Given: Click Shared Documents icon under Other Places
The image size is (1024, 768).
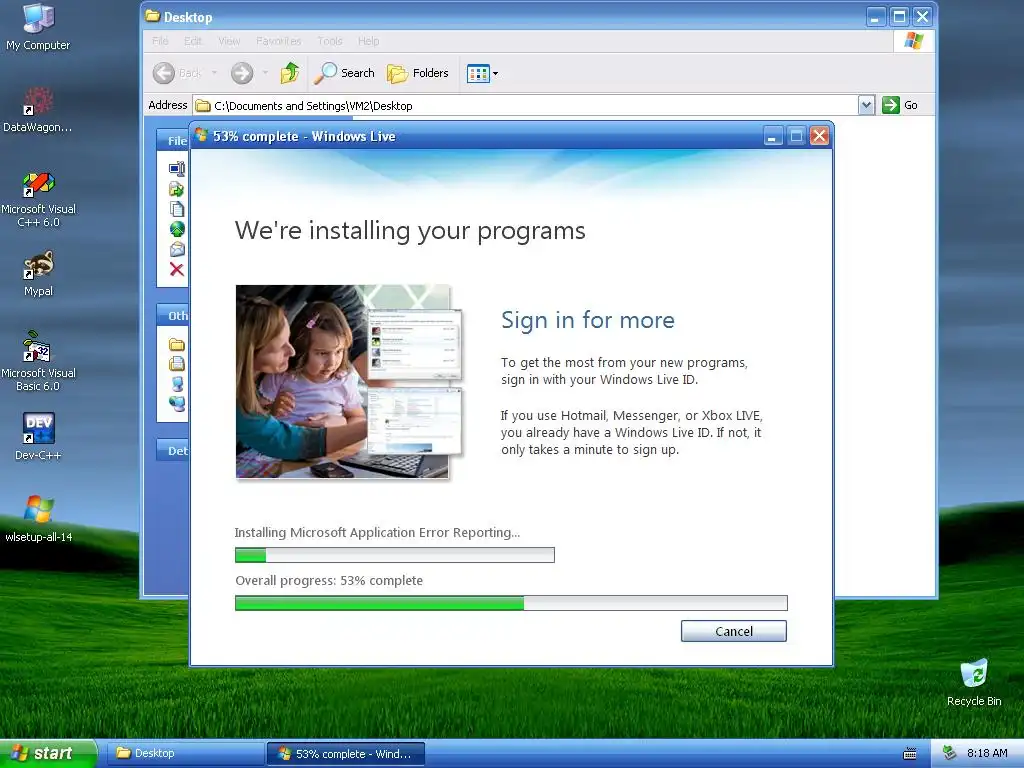Looking at the screenshot, I should [x=176, y=364].
